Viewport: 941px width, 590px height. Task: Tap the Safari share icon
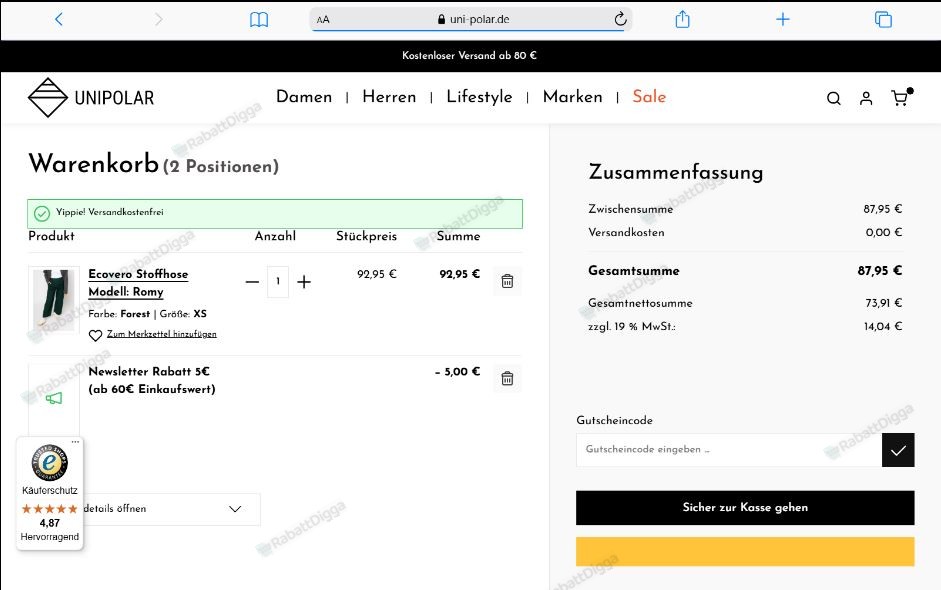pyautogui.click(x=683, y=18)
